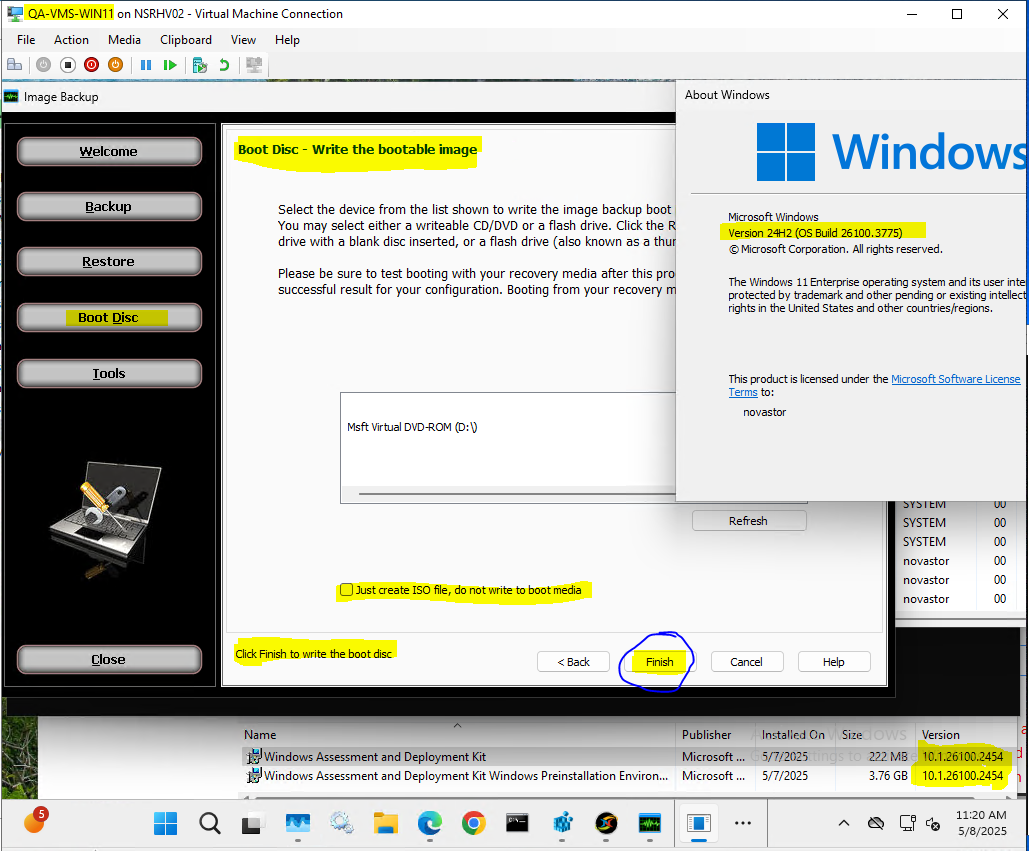Viewport: 1029px width, 851px height.
Task: Click the muted volume tray icon
Action: pyautogui.click(x=933, y=824)
